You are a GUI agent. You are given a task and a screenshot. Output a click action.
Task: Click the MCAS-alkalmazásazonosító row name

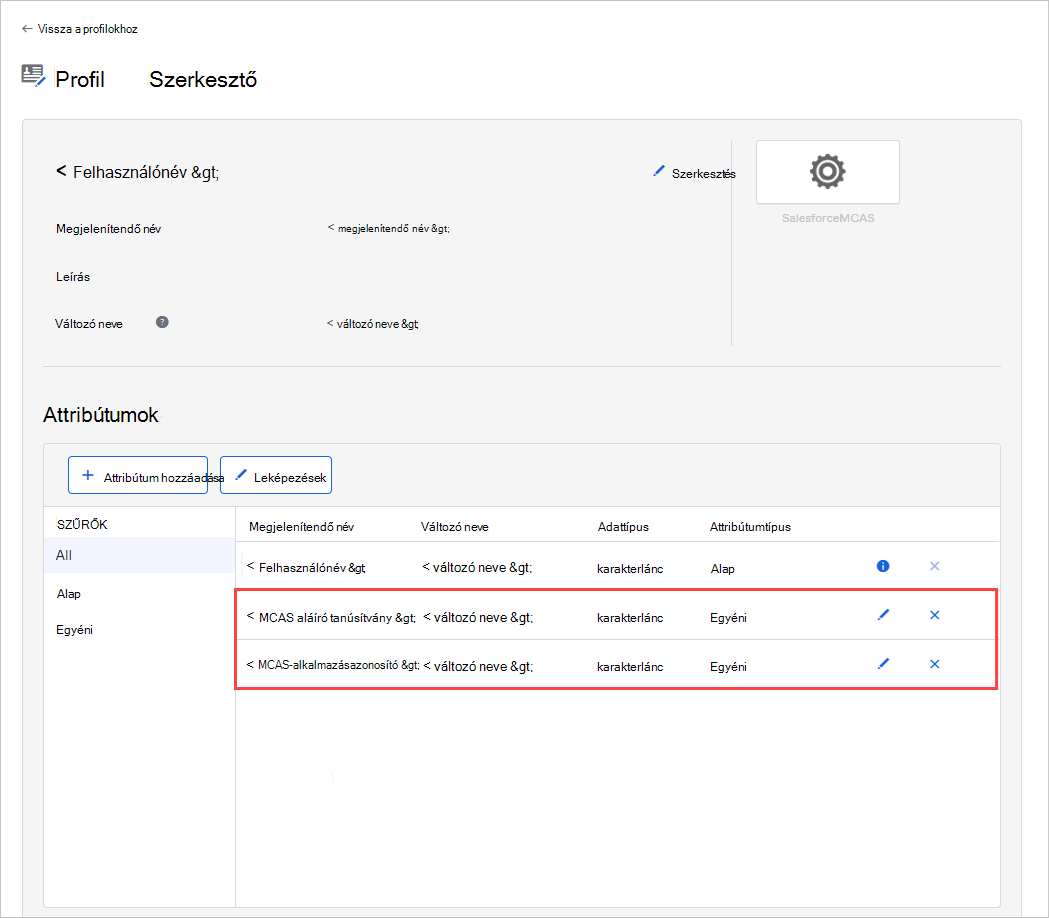[332, 664]
